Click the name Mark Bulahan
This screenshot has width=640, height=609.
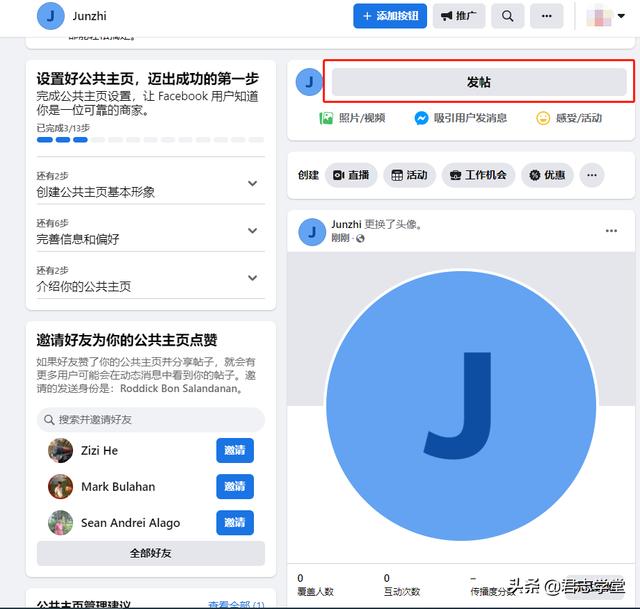(118, 487)
